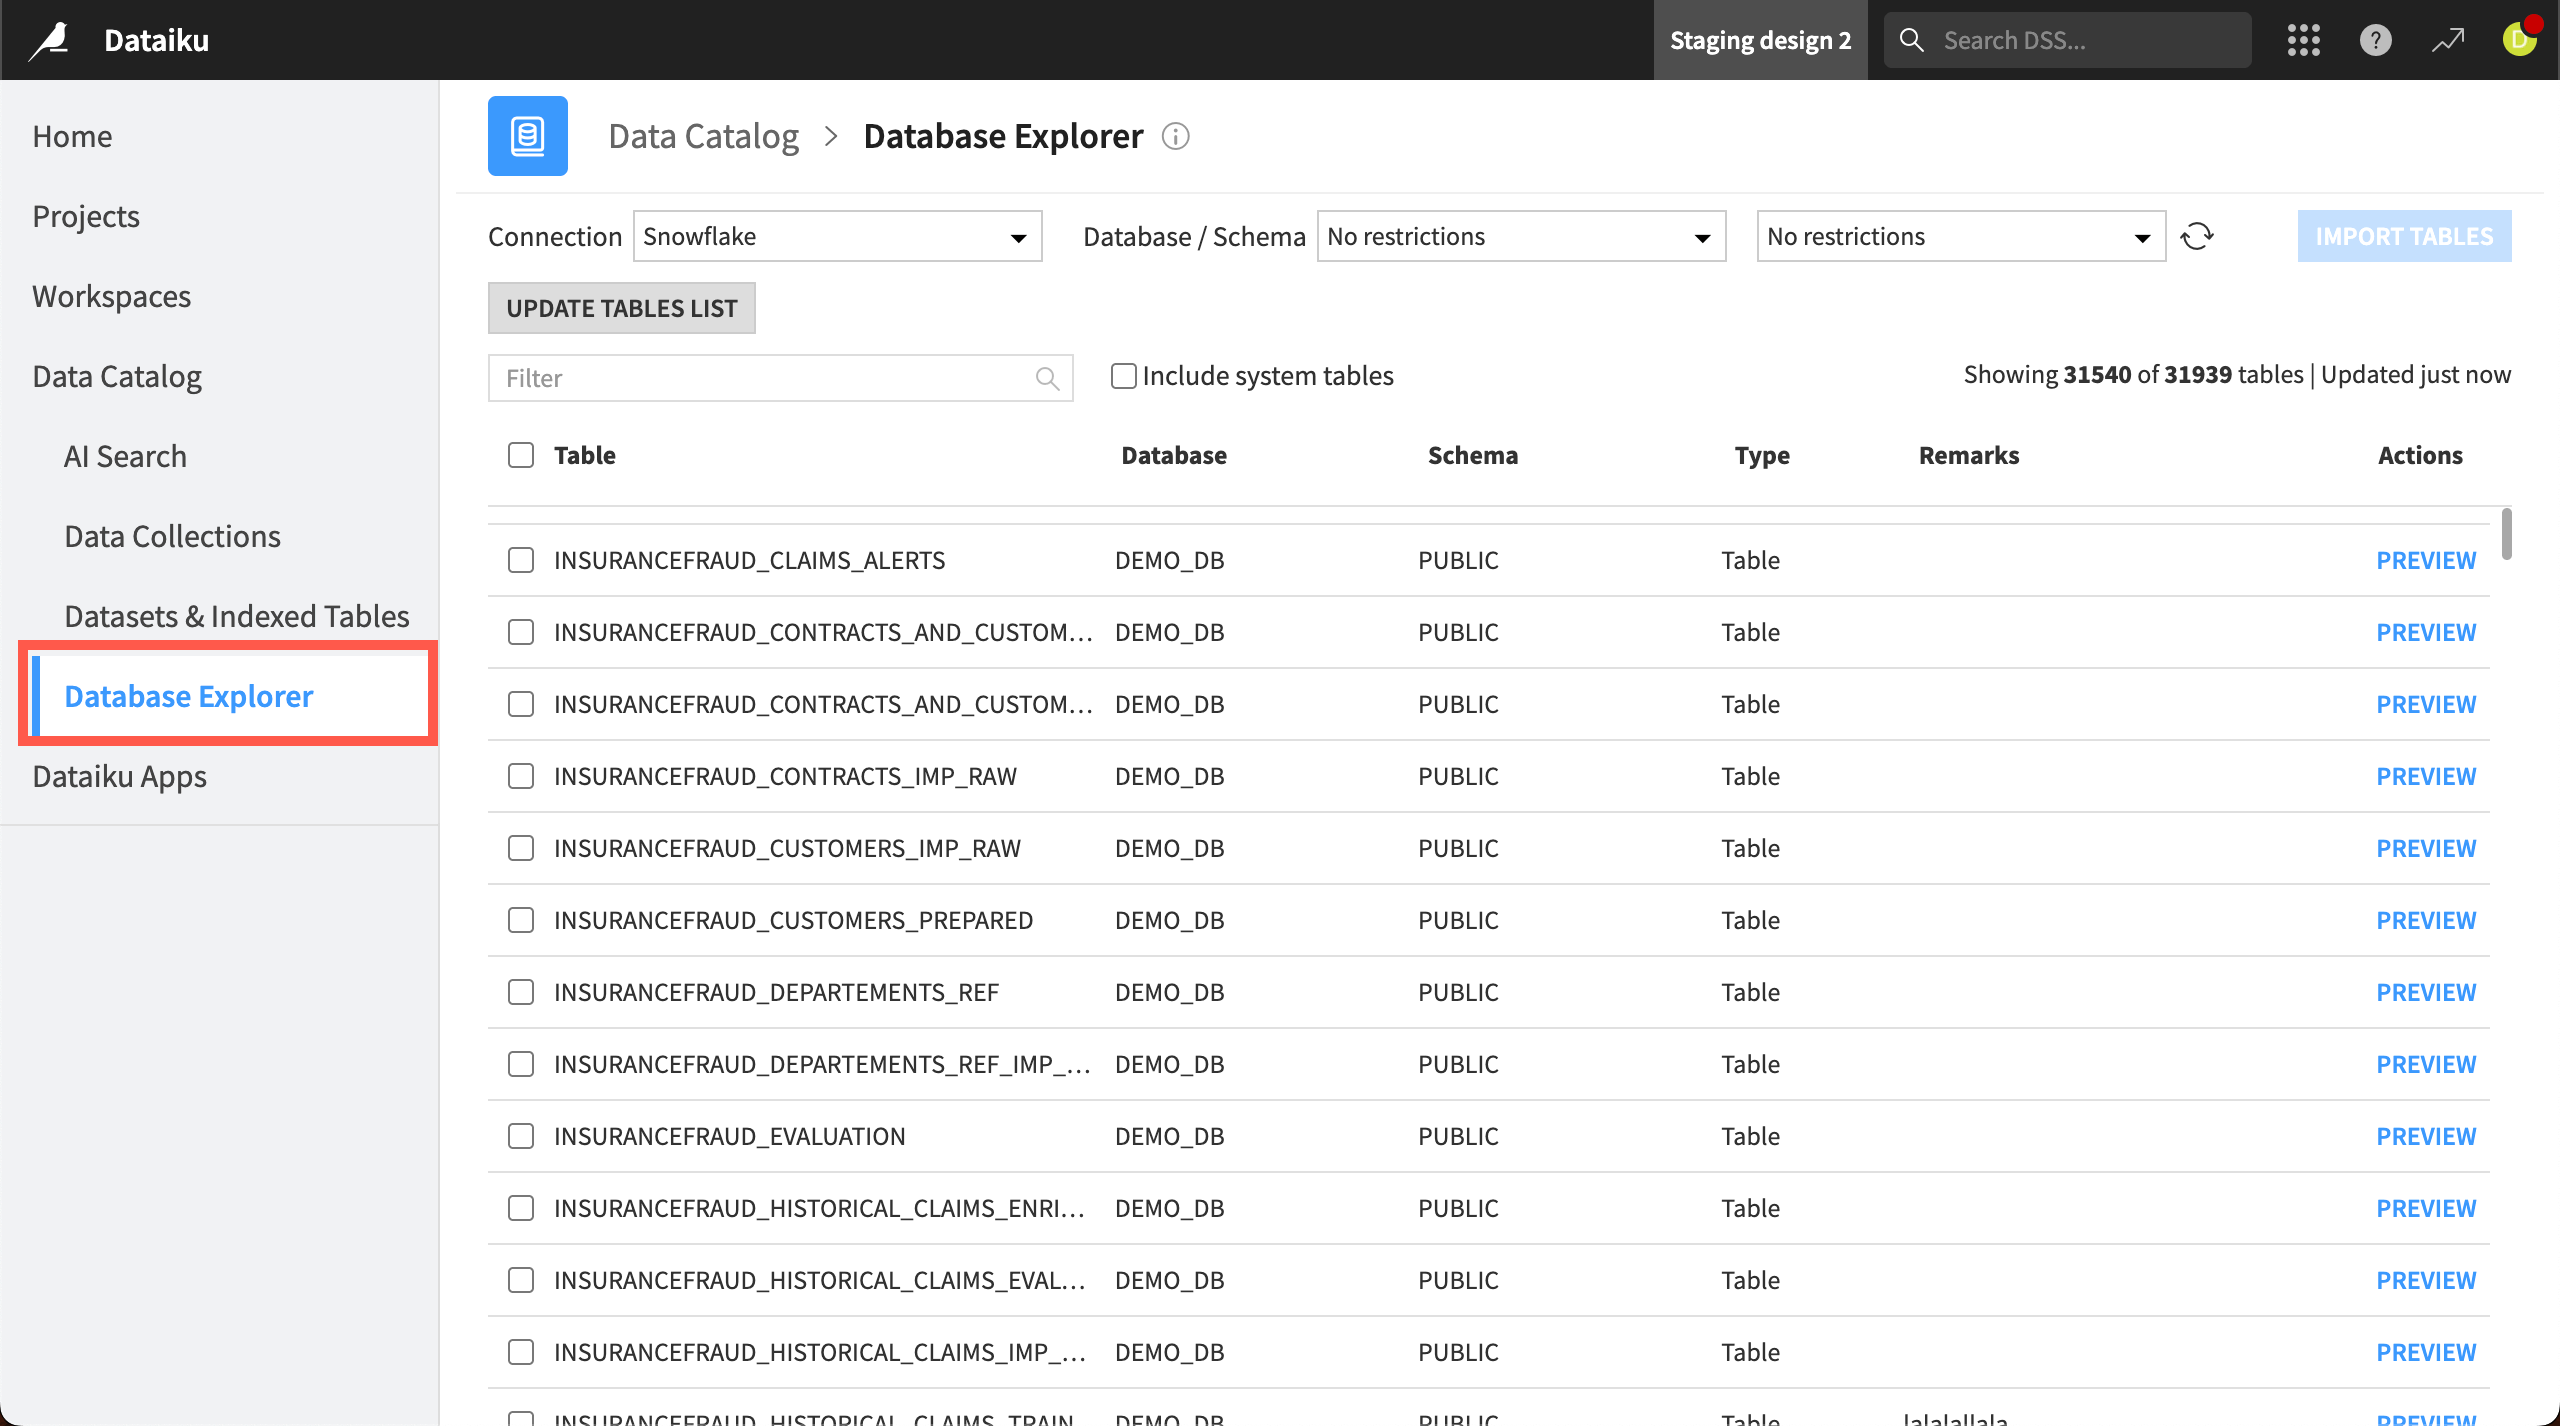Enable Include system tables
The height and width of the screenshot is (1426, 2560).
click(x=1123, y=375)
